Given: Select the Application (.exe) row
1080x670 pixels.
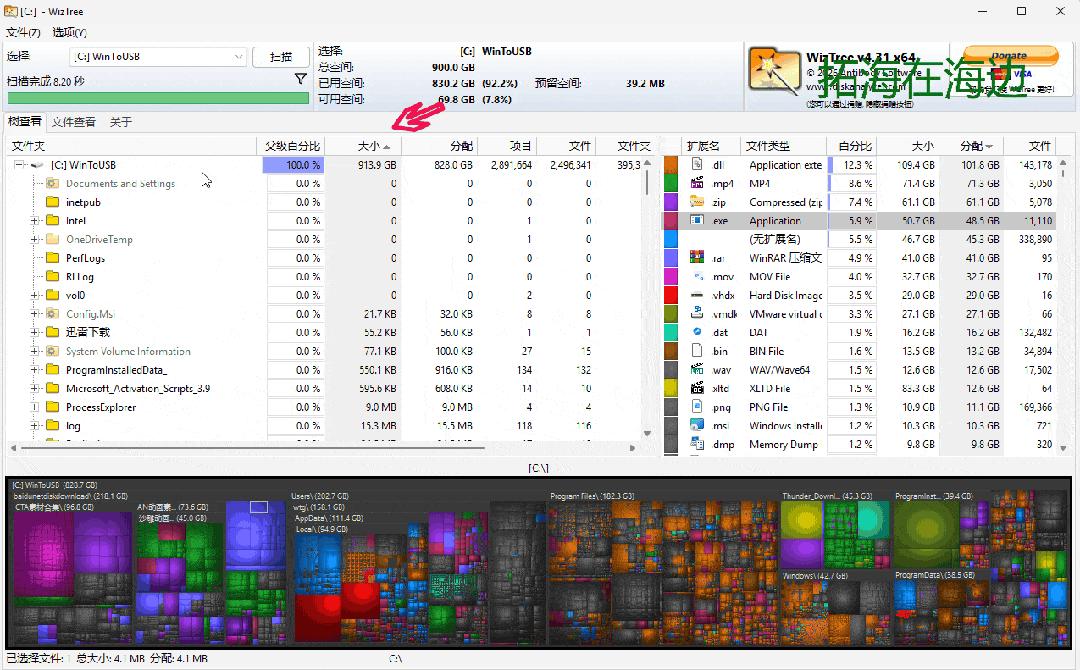Looking at the screenshot, I should pyautogui.click(x=859, y=220).
